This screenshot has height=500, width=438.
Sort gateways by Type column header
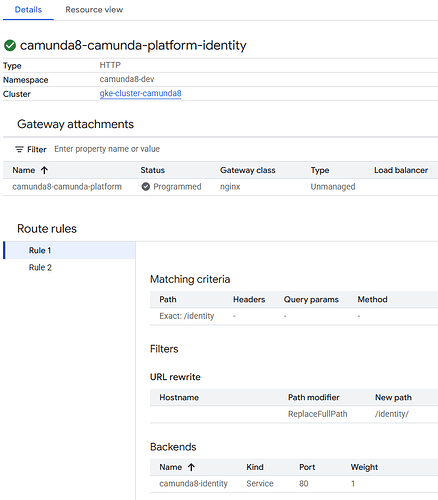[x=320, y=170]
